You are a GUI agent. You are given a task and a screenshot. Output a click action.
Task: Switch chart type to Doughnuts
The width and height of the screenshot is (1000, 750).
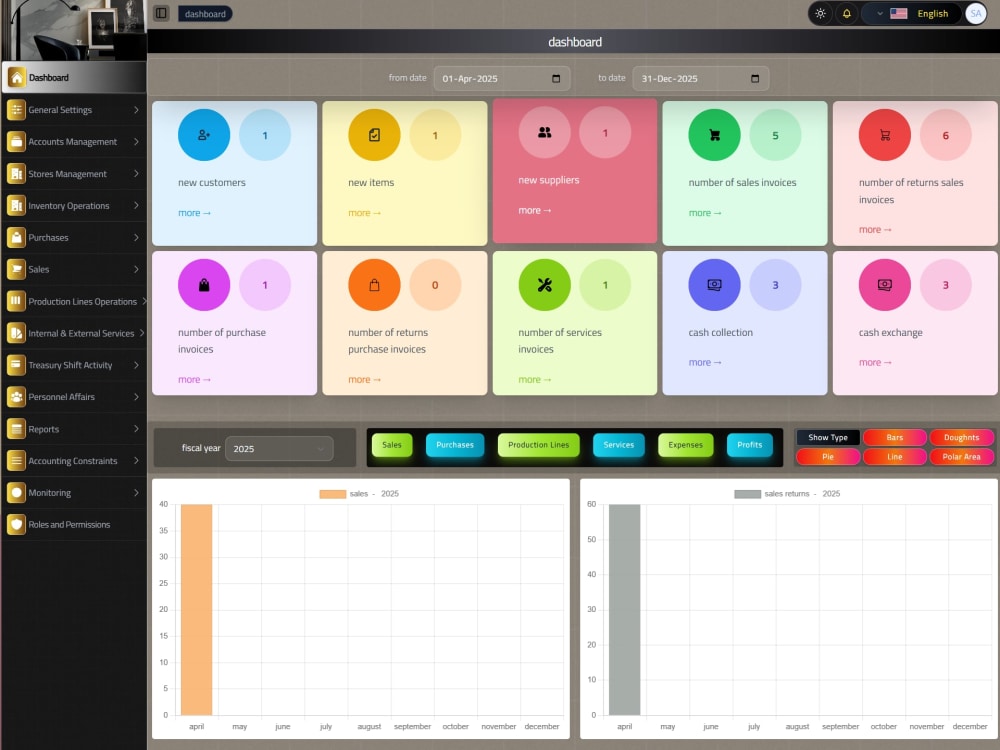click(961, 438)
